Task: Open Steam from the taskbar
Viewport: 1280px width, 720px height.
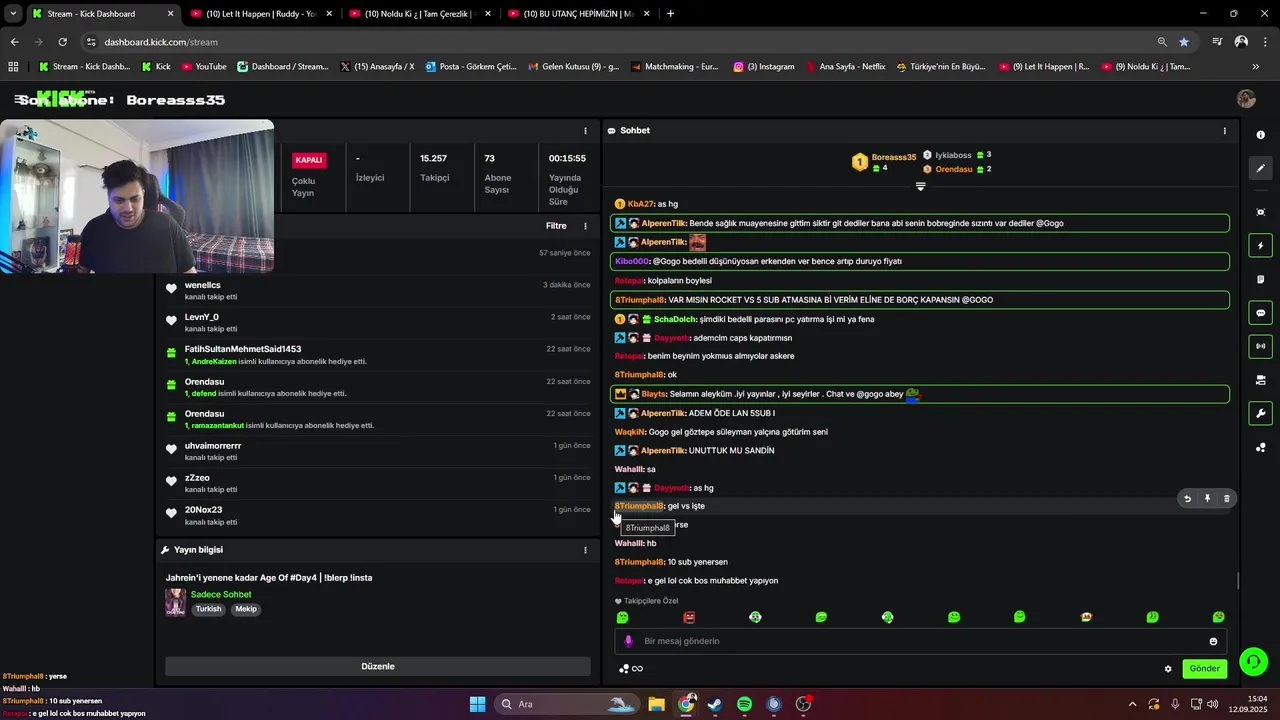Action: (x=715, y=704)
